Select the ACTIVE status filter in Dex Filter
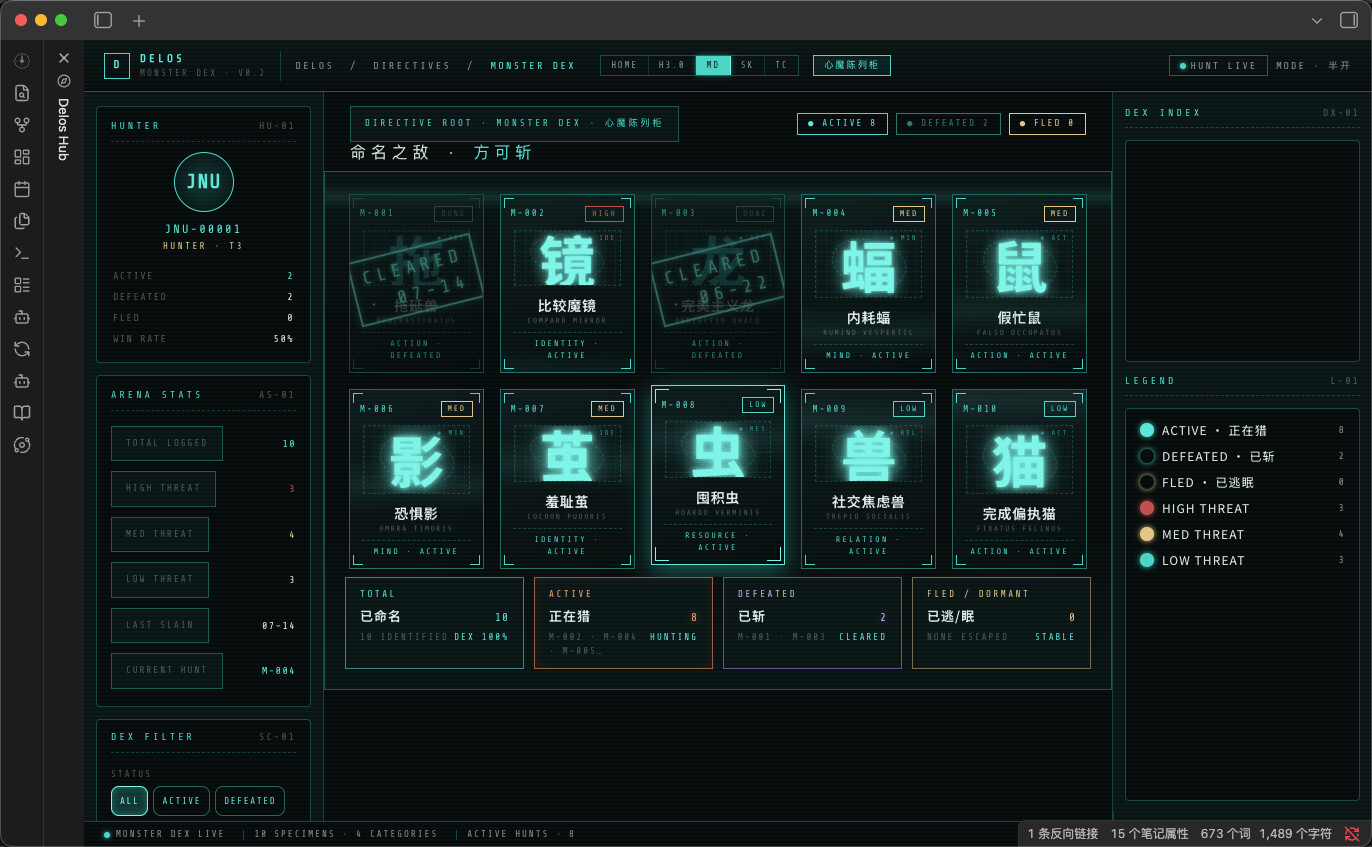Image resolution: width=1372 pixels, height=847 pixels. point(181,801)
